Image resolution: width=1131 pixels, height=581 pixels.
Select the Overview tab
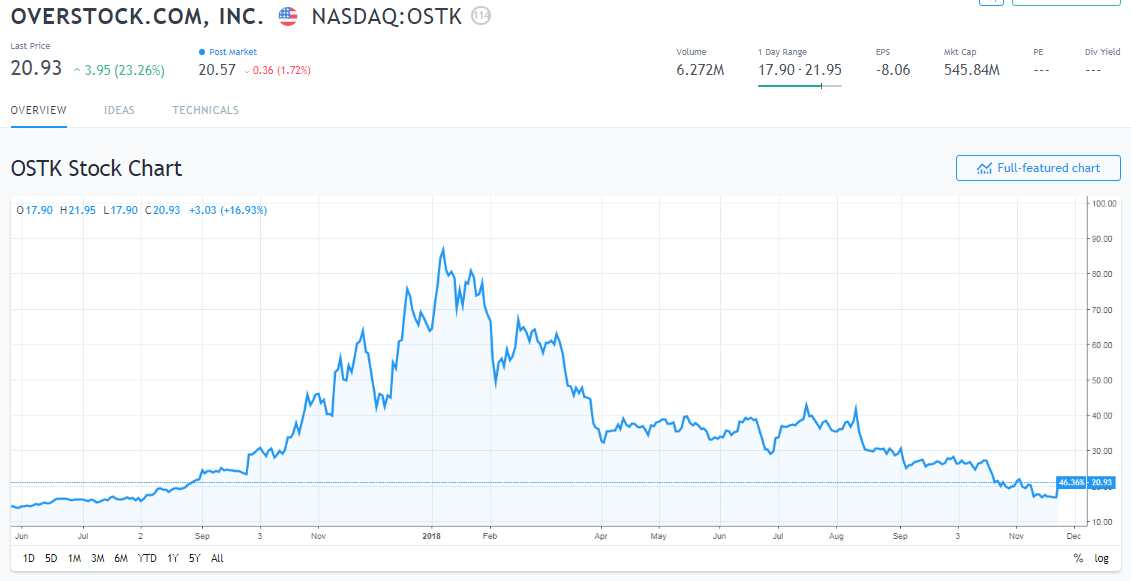(38, 110)
